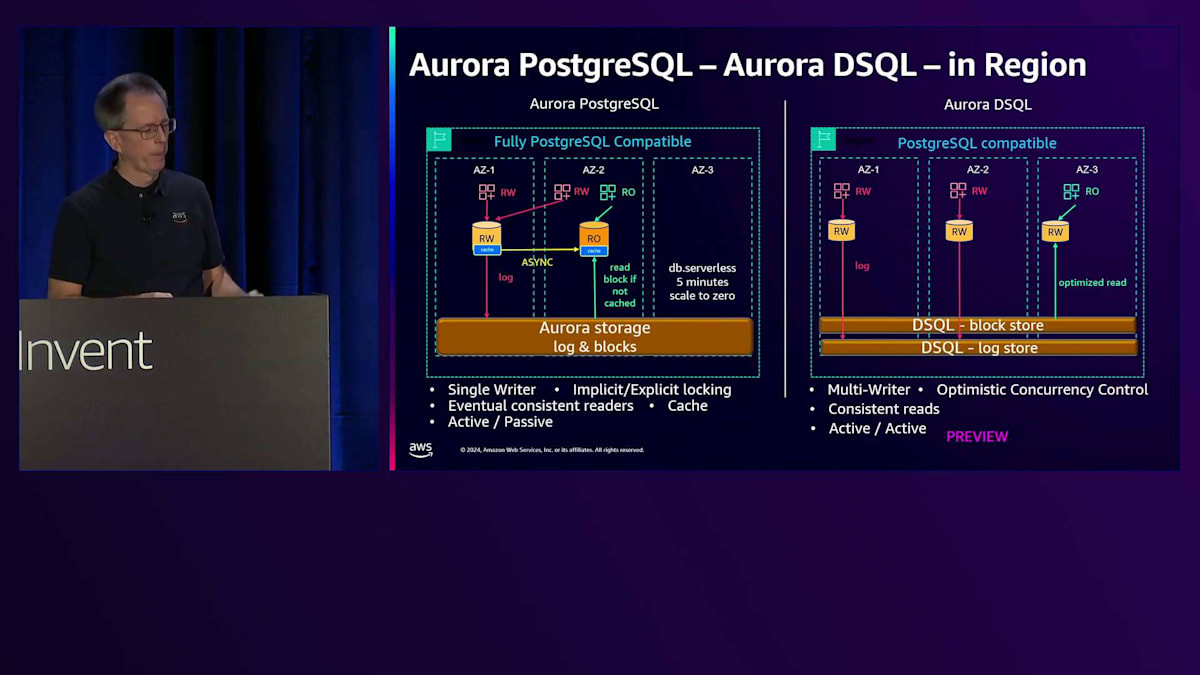Click the Aurora PostgreSQL column heading
The image size is (1200, 675).
pyautogui.click(x=594, y=104)
